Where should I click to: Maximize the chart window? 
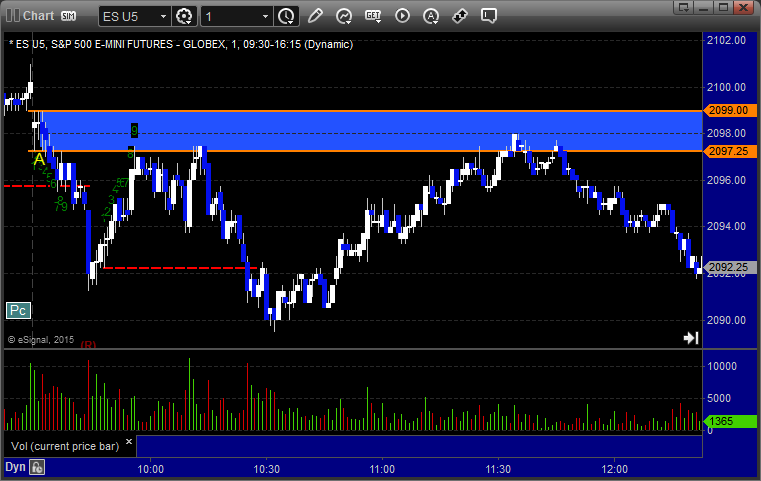pyautogui.click(x=723, y=8)
